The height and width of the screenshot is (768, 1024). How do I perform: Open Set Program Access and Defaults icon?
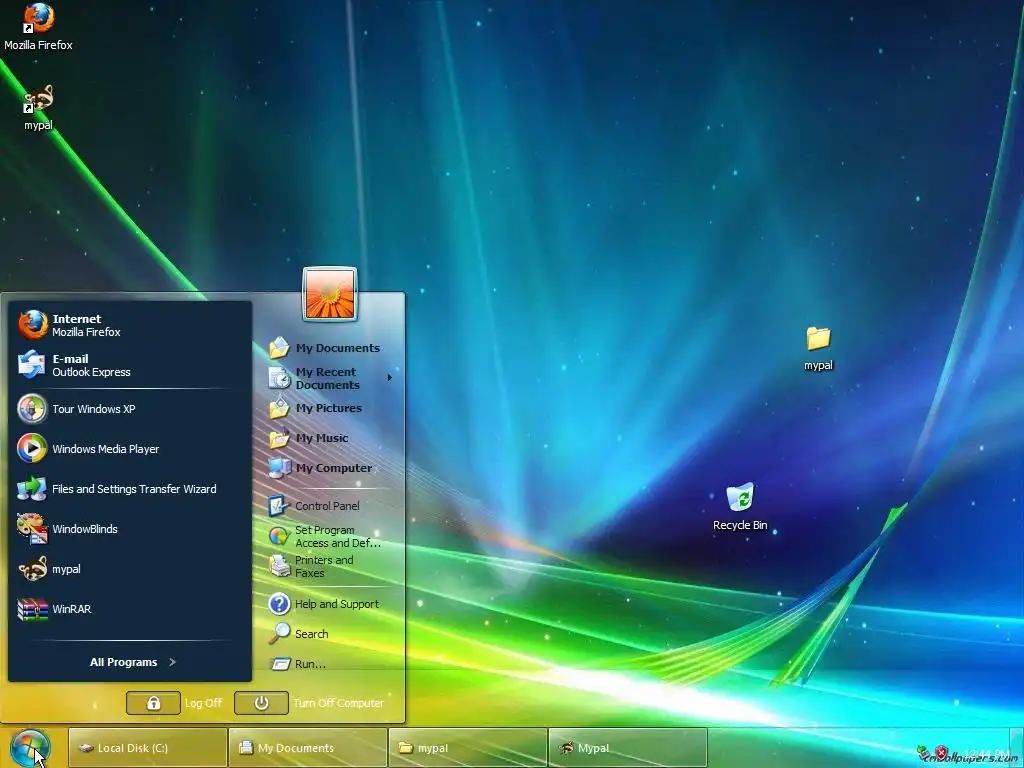(x=279, y=536)
